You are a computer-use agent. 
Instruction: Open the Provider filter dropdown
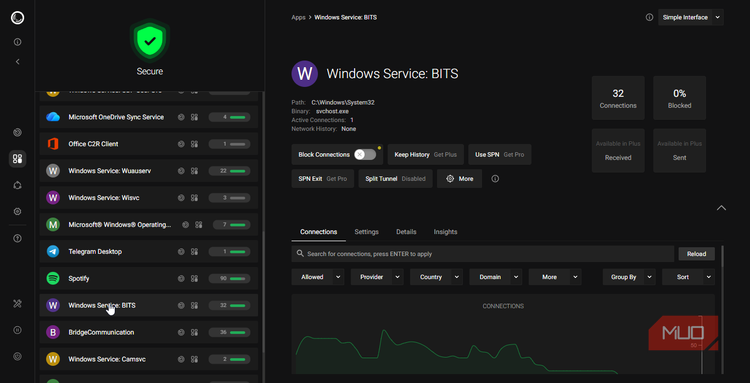pos(377,277)
